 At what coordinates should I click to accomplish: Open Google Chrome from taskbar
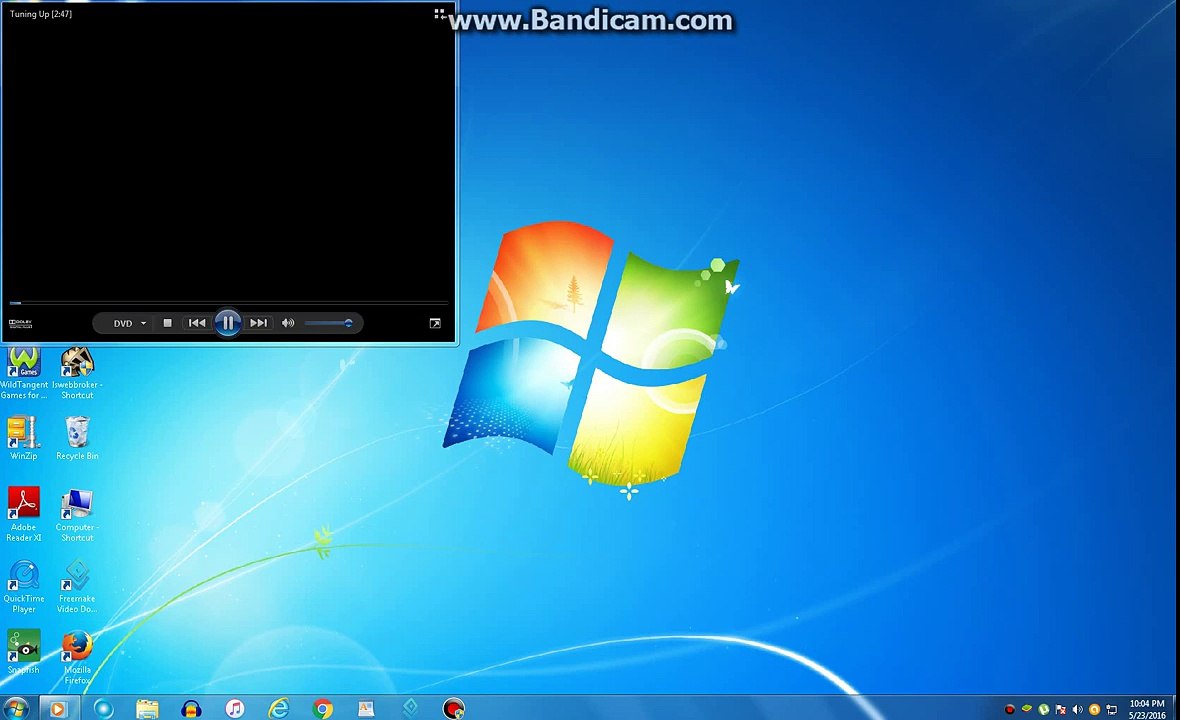click(323, 708)
